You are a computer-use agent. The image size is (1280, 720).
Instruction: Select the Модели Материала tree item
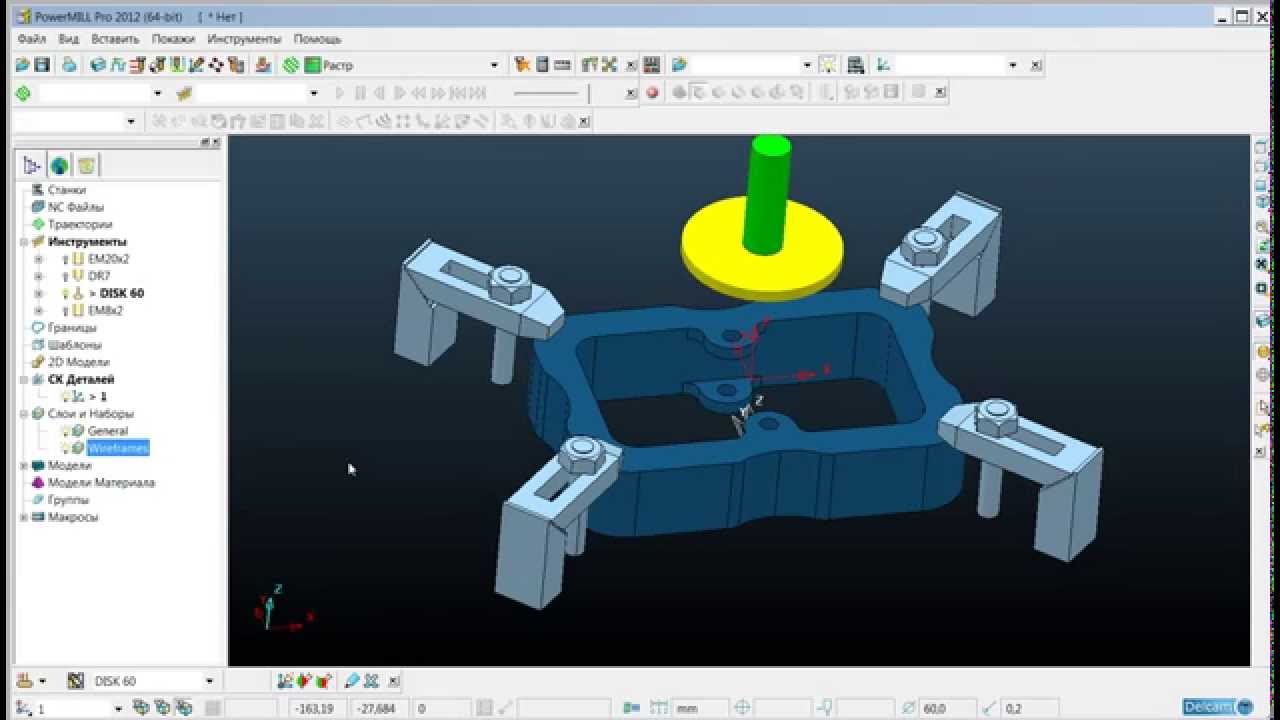[x=101, y=483]
